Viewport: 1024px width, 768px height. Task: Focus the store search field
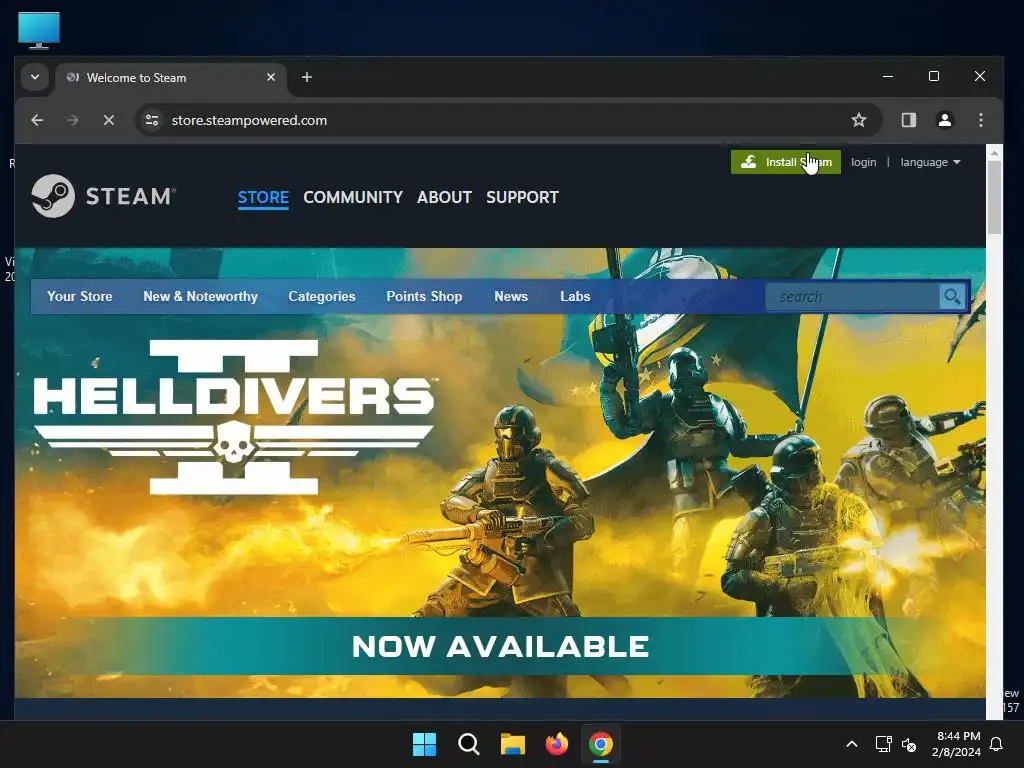click(853, 296)
